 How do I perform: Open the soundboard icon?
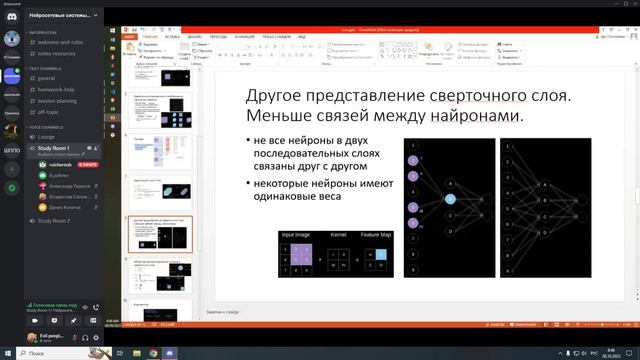point(93,321)
